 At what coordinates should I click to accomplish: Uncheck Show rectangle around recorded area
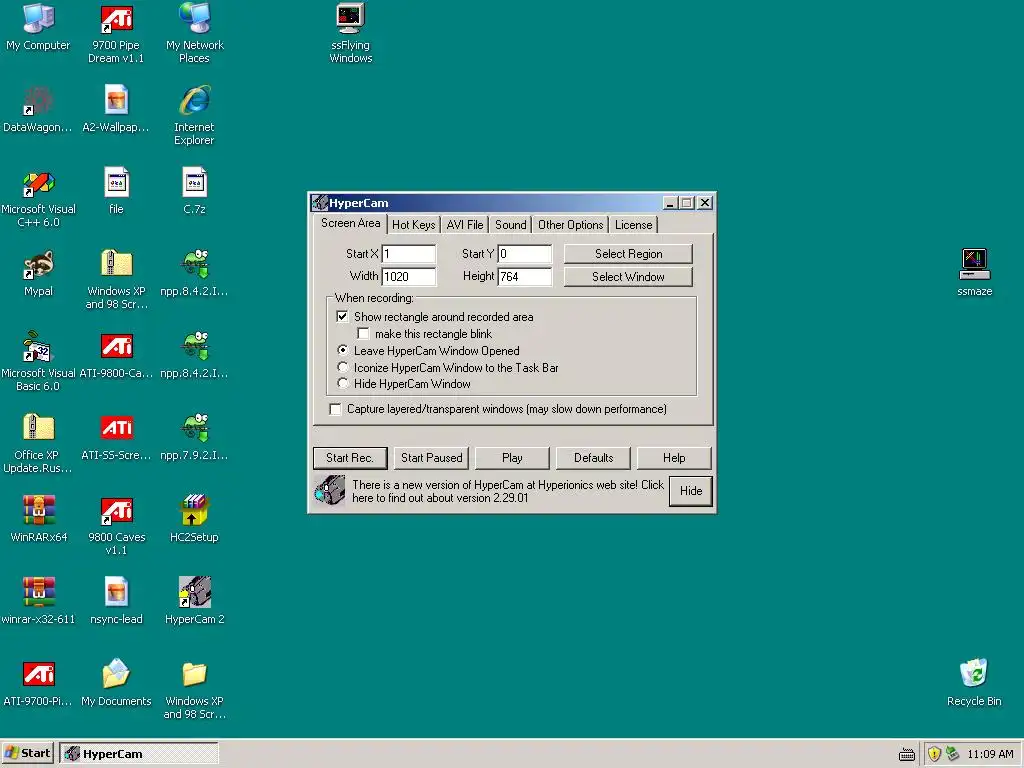pos(342,317)
